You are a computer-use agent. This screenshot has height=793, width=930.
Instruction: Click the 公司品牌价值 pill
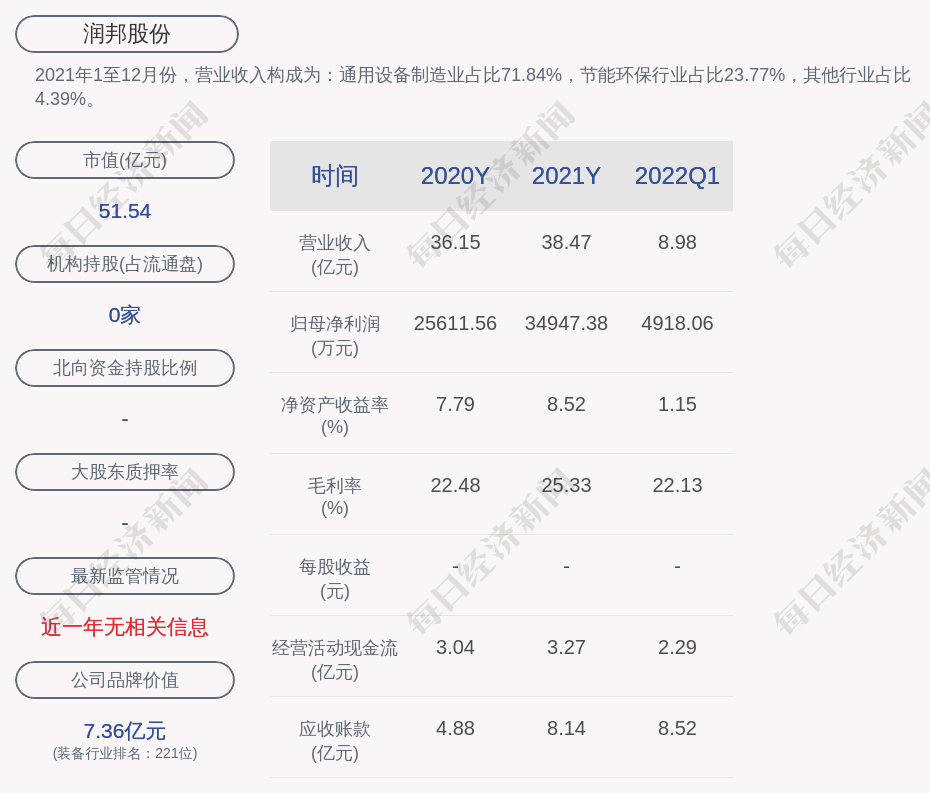pos(125,680)
